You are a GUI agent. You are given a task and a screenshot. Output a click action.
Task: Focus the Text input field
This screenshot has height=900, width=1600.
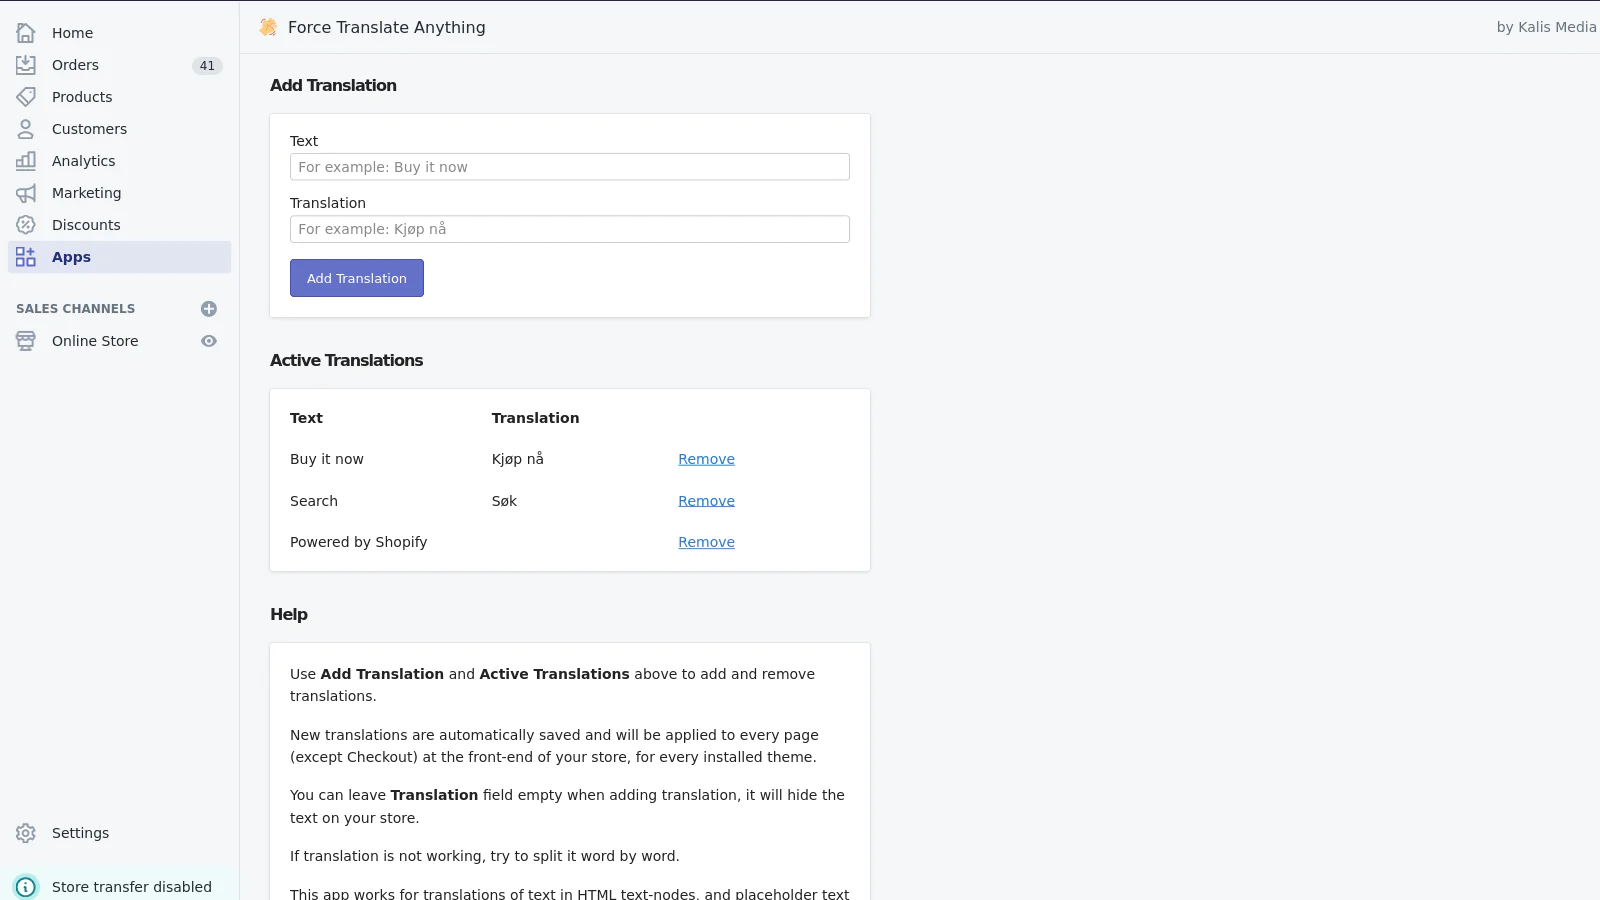coord(570,167)
